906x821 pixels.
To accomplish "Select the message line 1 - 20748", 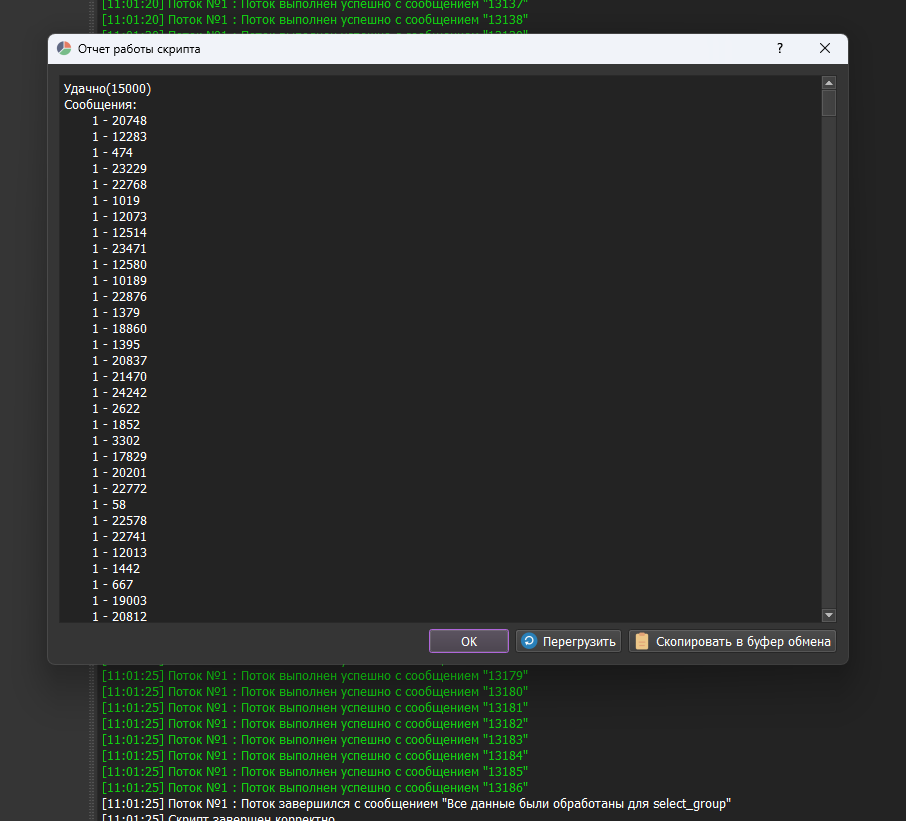I will tap(119, 120).
